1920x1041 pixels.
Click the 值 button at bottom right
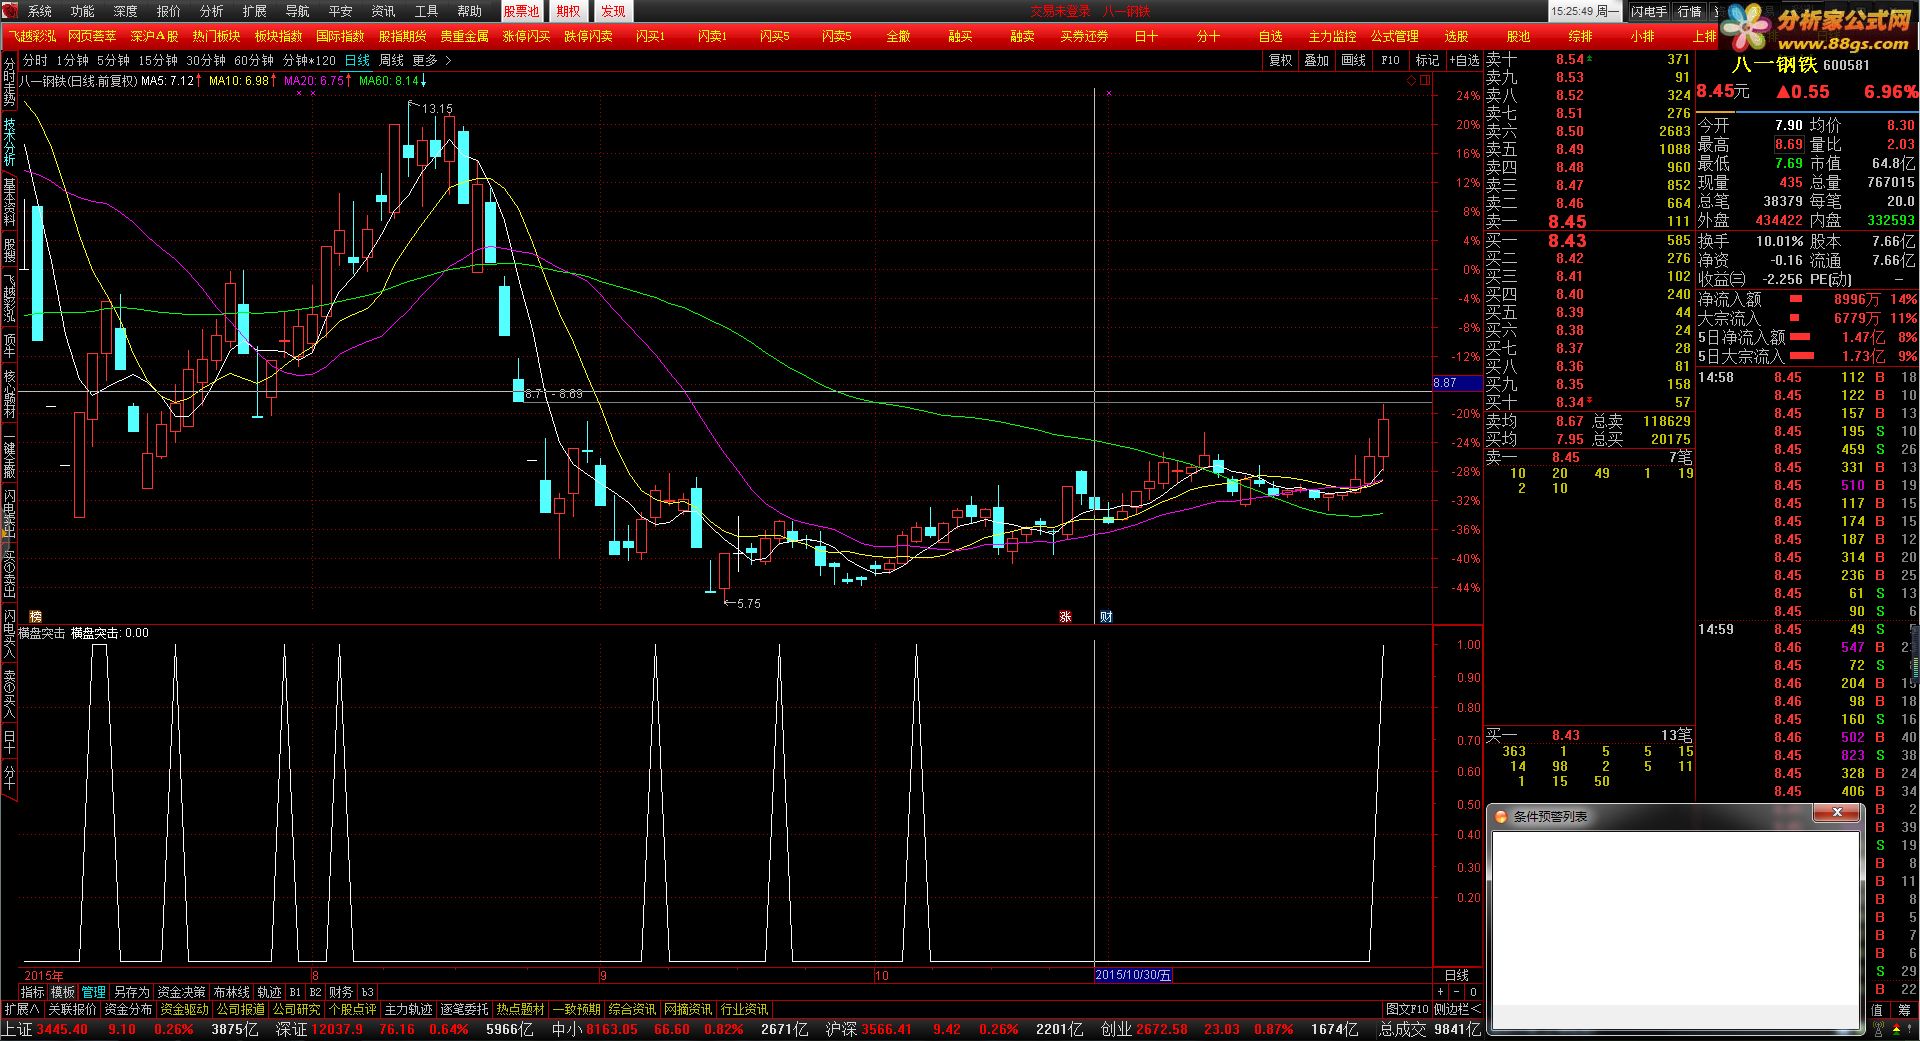[x=1877, y=1009]
